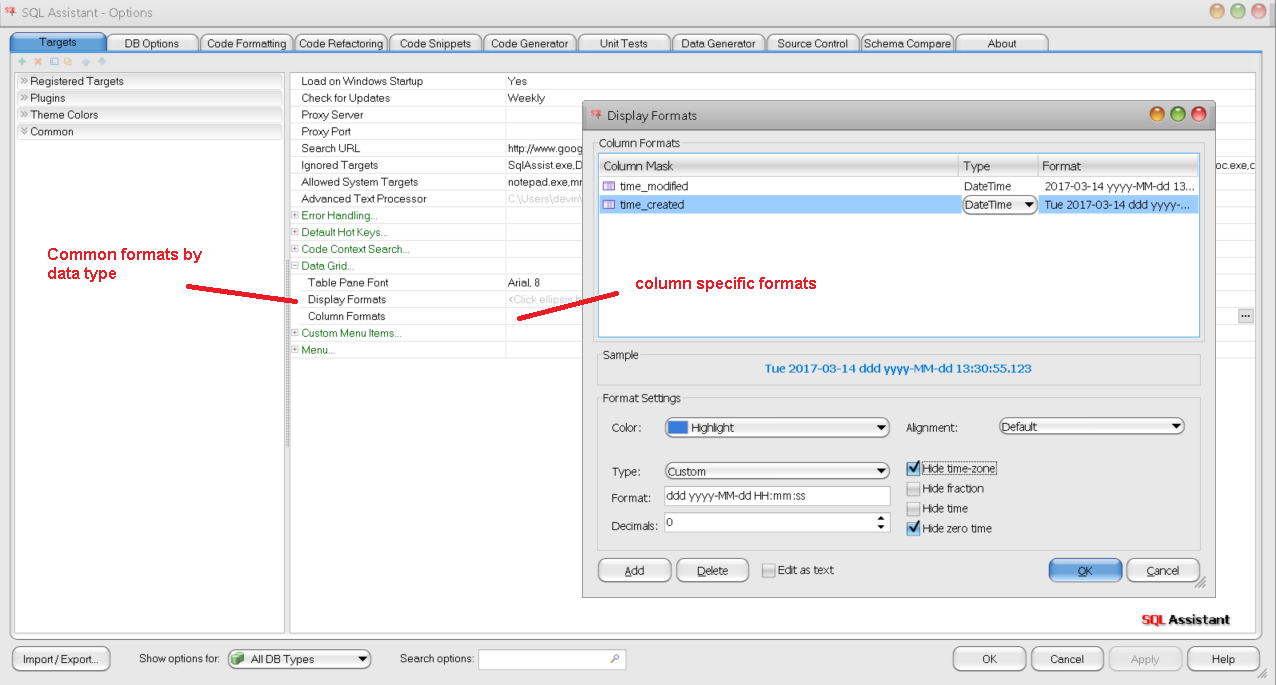This screenshot has height=685, width=1276.
Task: Click Cancel in the Display Formats dialog
Action: (1163, 571)
